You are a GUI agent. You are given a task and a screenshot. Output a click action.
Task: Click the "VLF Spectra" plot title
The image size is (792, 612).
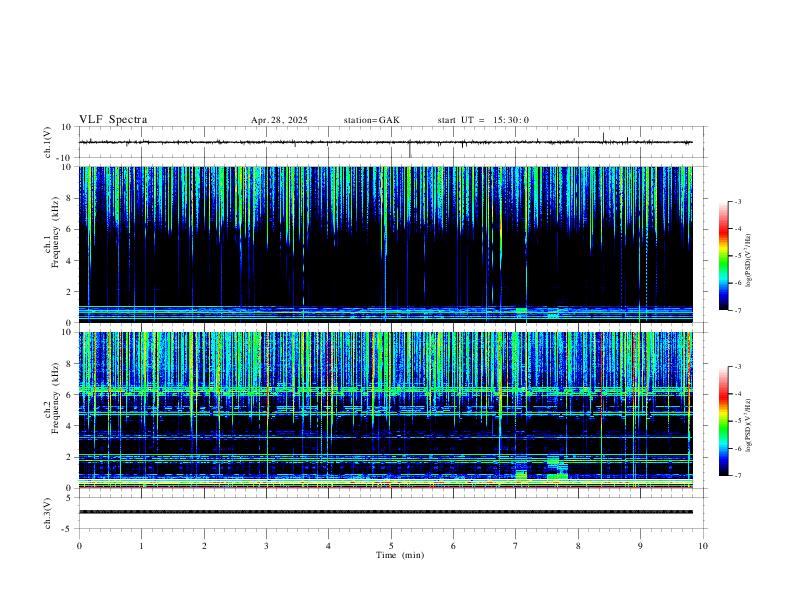tap(113, 120)
